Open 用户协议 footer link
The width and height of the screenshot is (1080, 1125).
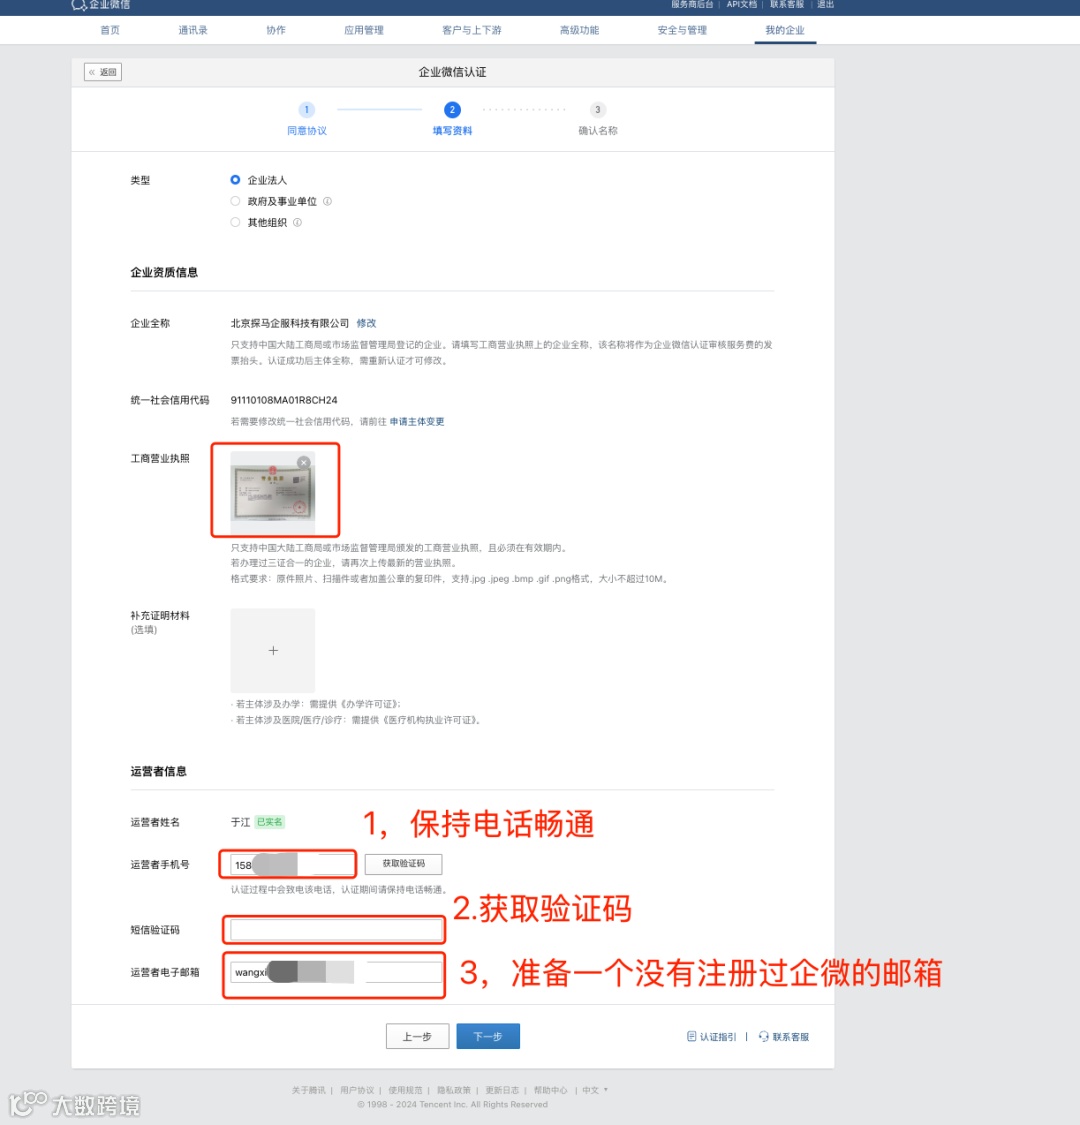(357, 1090)
